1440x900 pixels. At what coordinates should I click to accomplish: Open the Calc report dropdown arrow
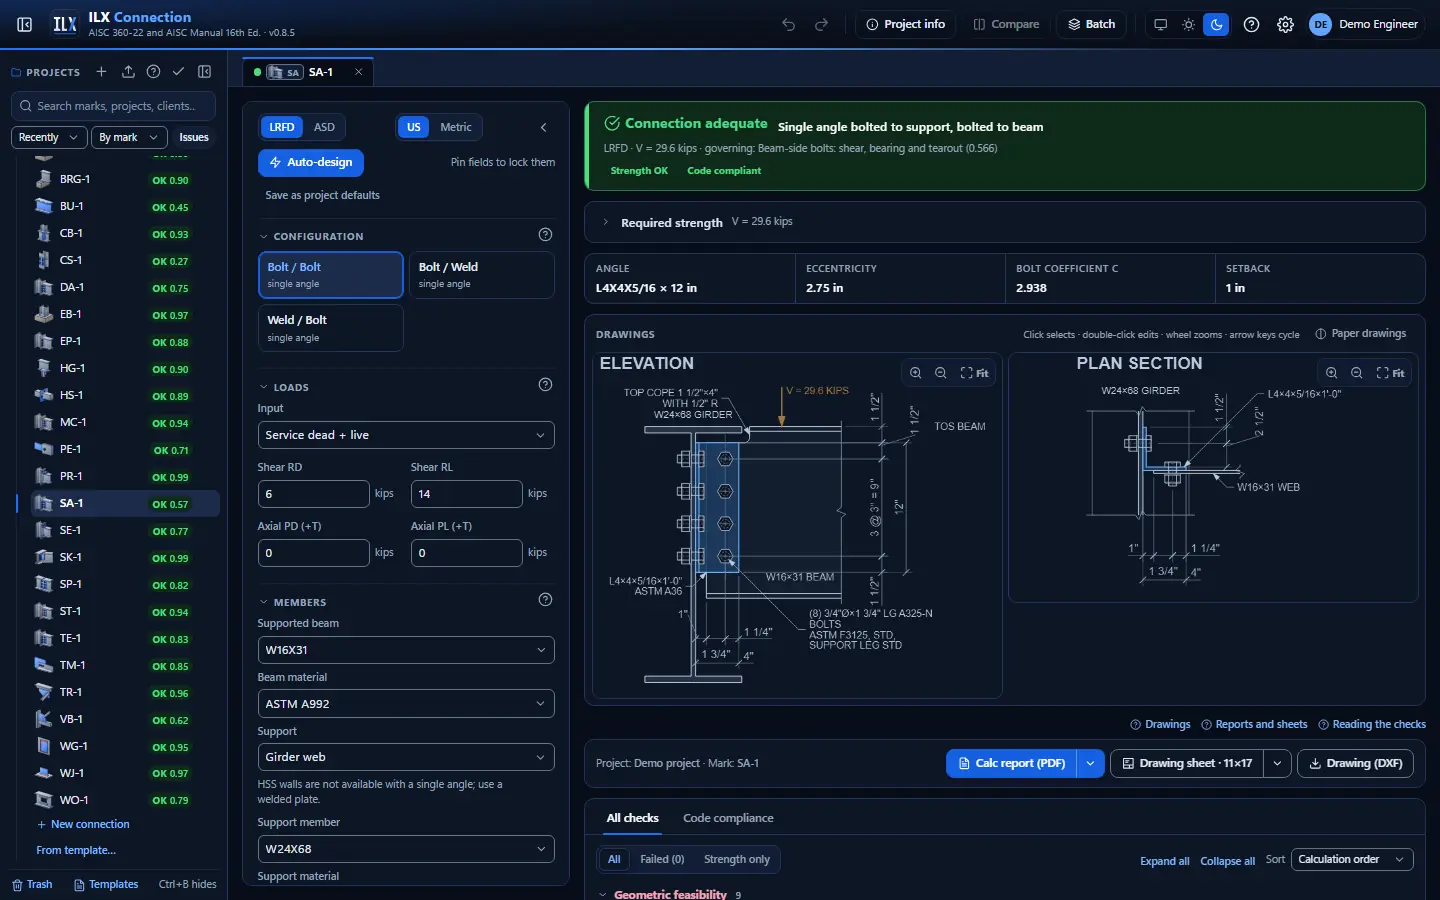tap(1090, 763)
